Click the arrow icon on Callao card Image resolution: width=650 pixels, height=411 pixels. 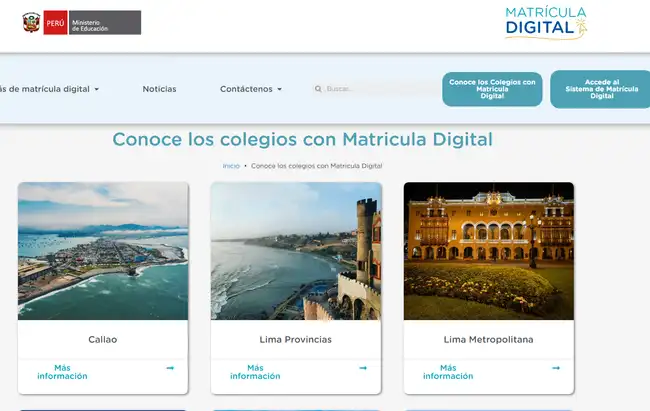(170, 368)
